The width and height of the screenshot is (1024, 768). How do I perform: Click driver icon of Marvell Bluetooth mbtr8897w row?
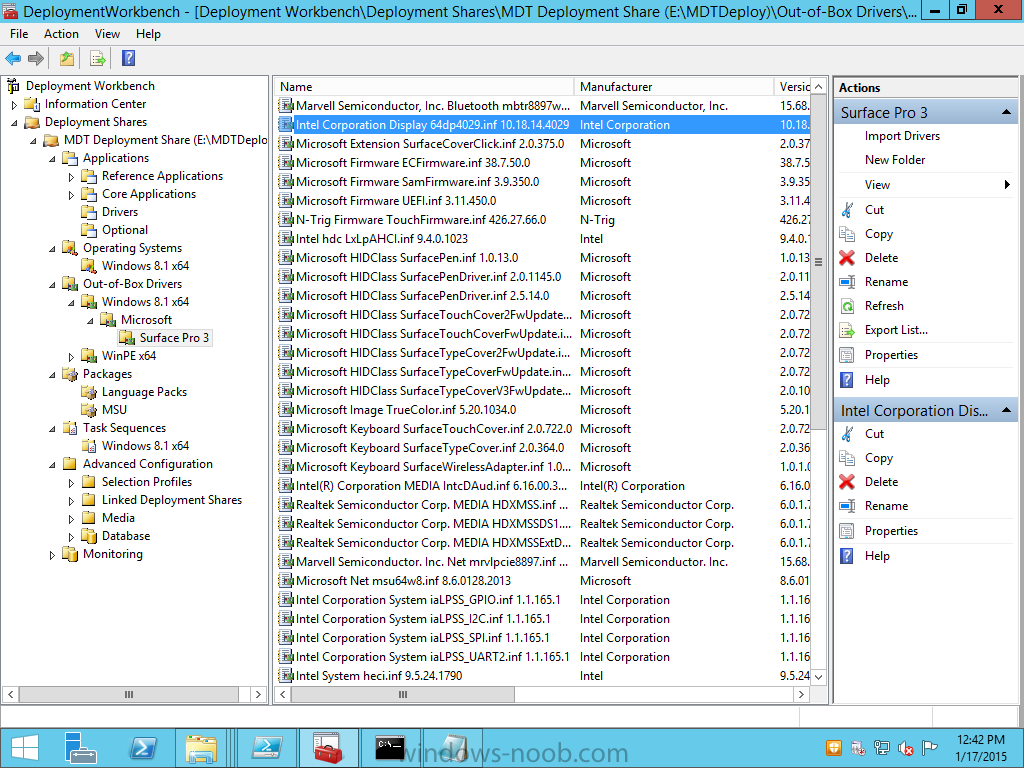coord(285,105)
